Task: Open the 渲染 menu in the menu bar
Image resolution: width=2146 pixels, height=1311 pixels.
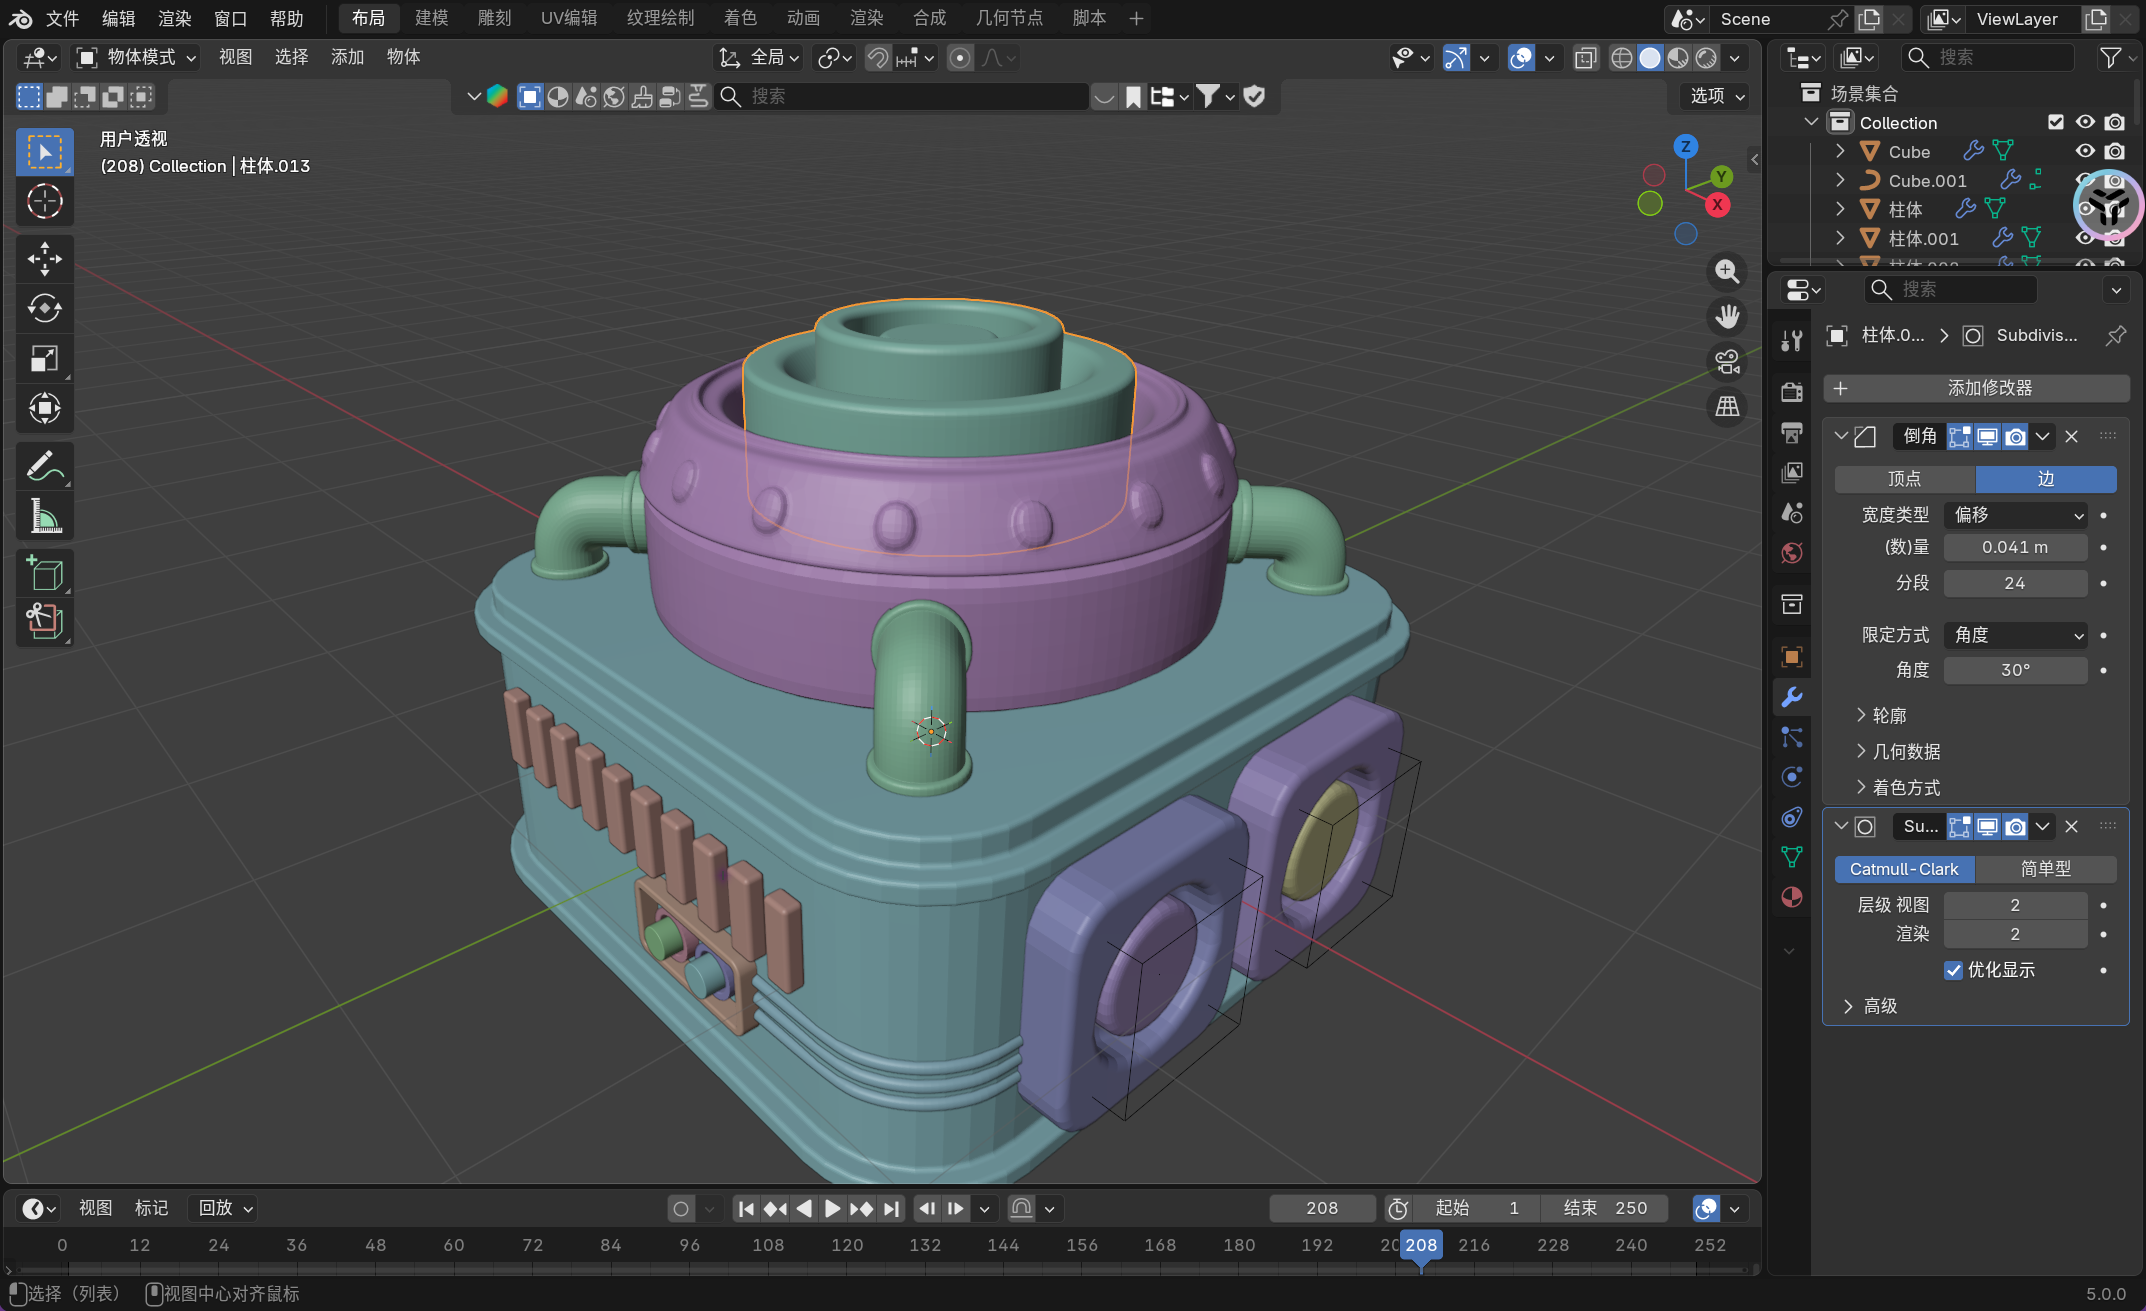Action: 174,18
